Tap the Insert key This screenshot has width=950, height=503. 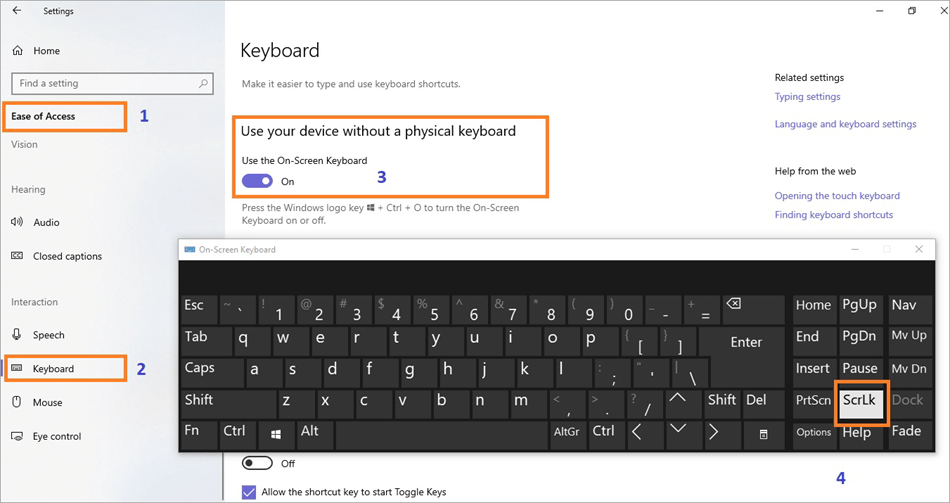[814, 372]
